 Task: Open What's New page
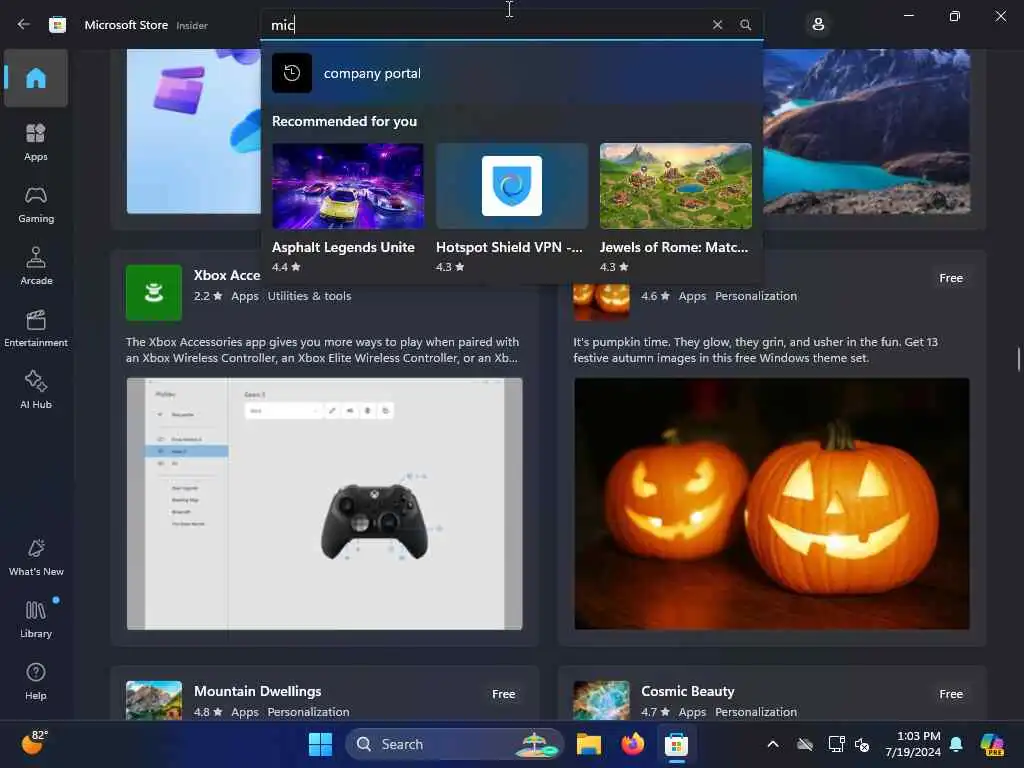pos(36,557)
